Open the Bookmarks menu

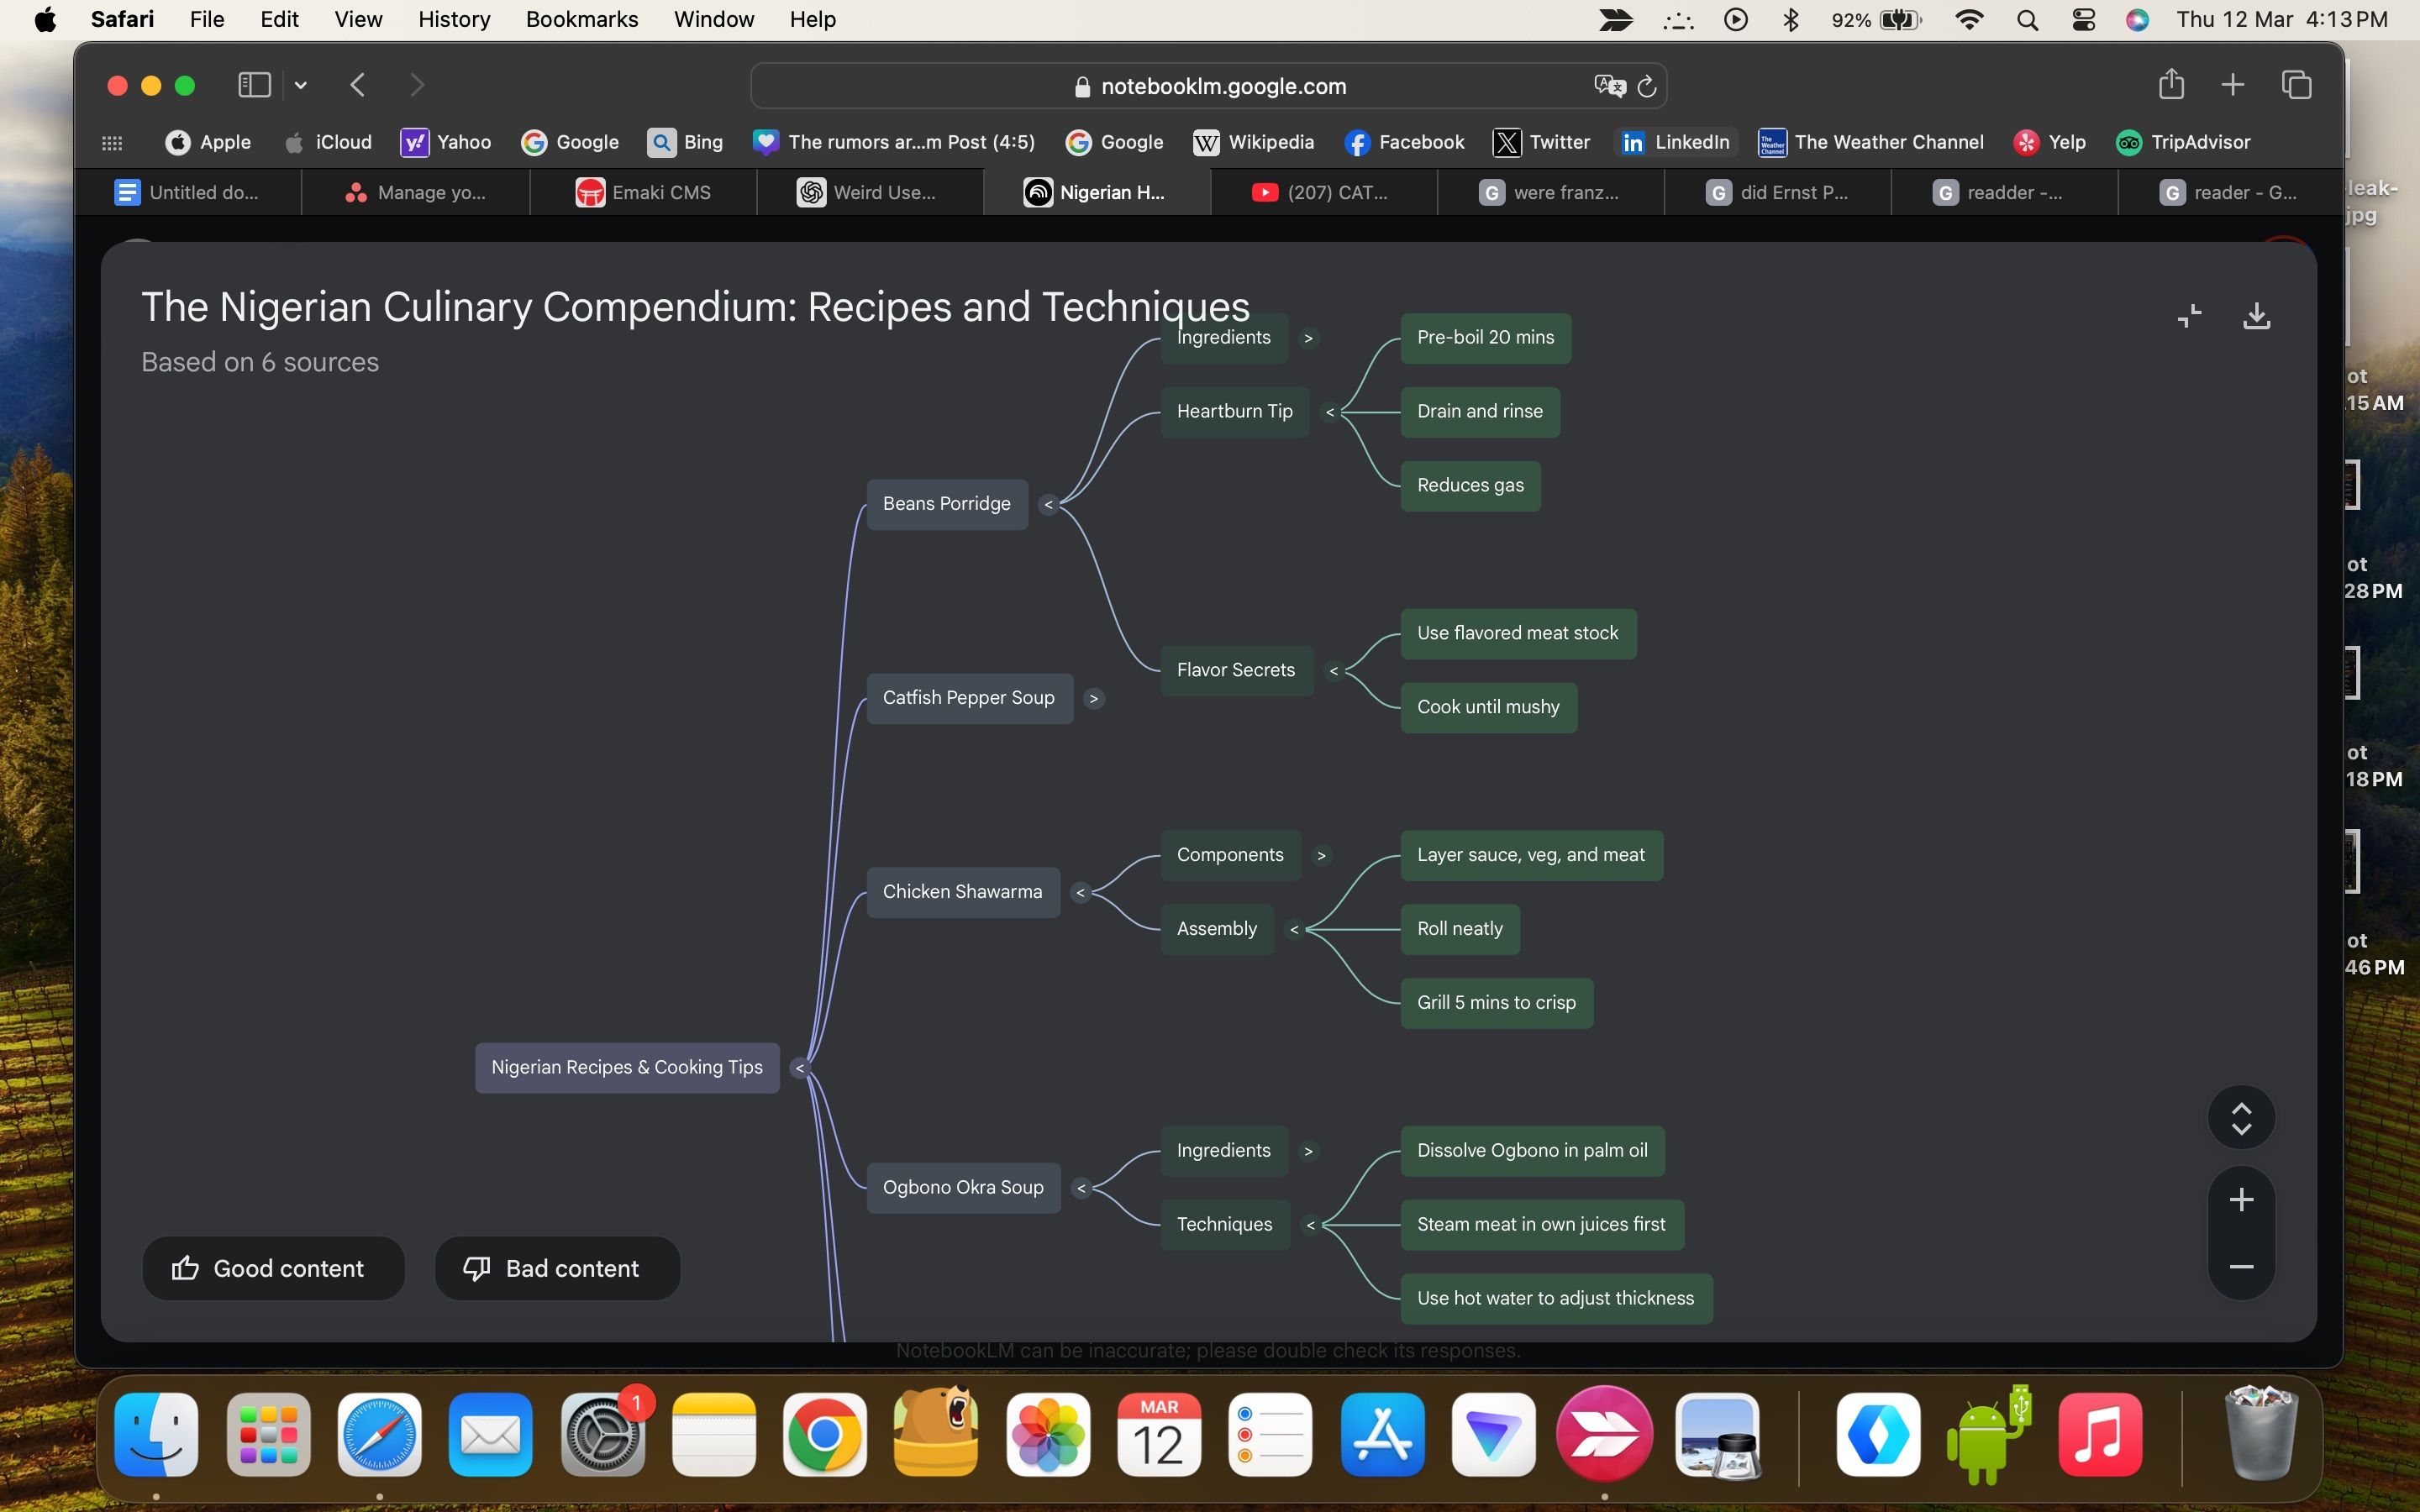point(582,20)
